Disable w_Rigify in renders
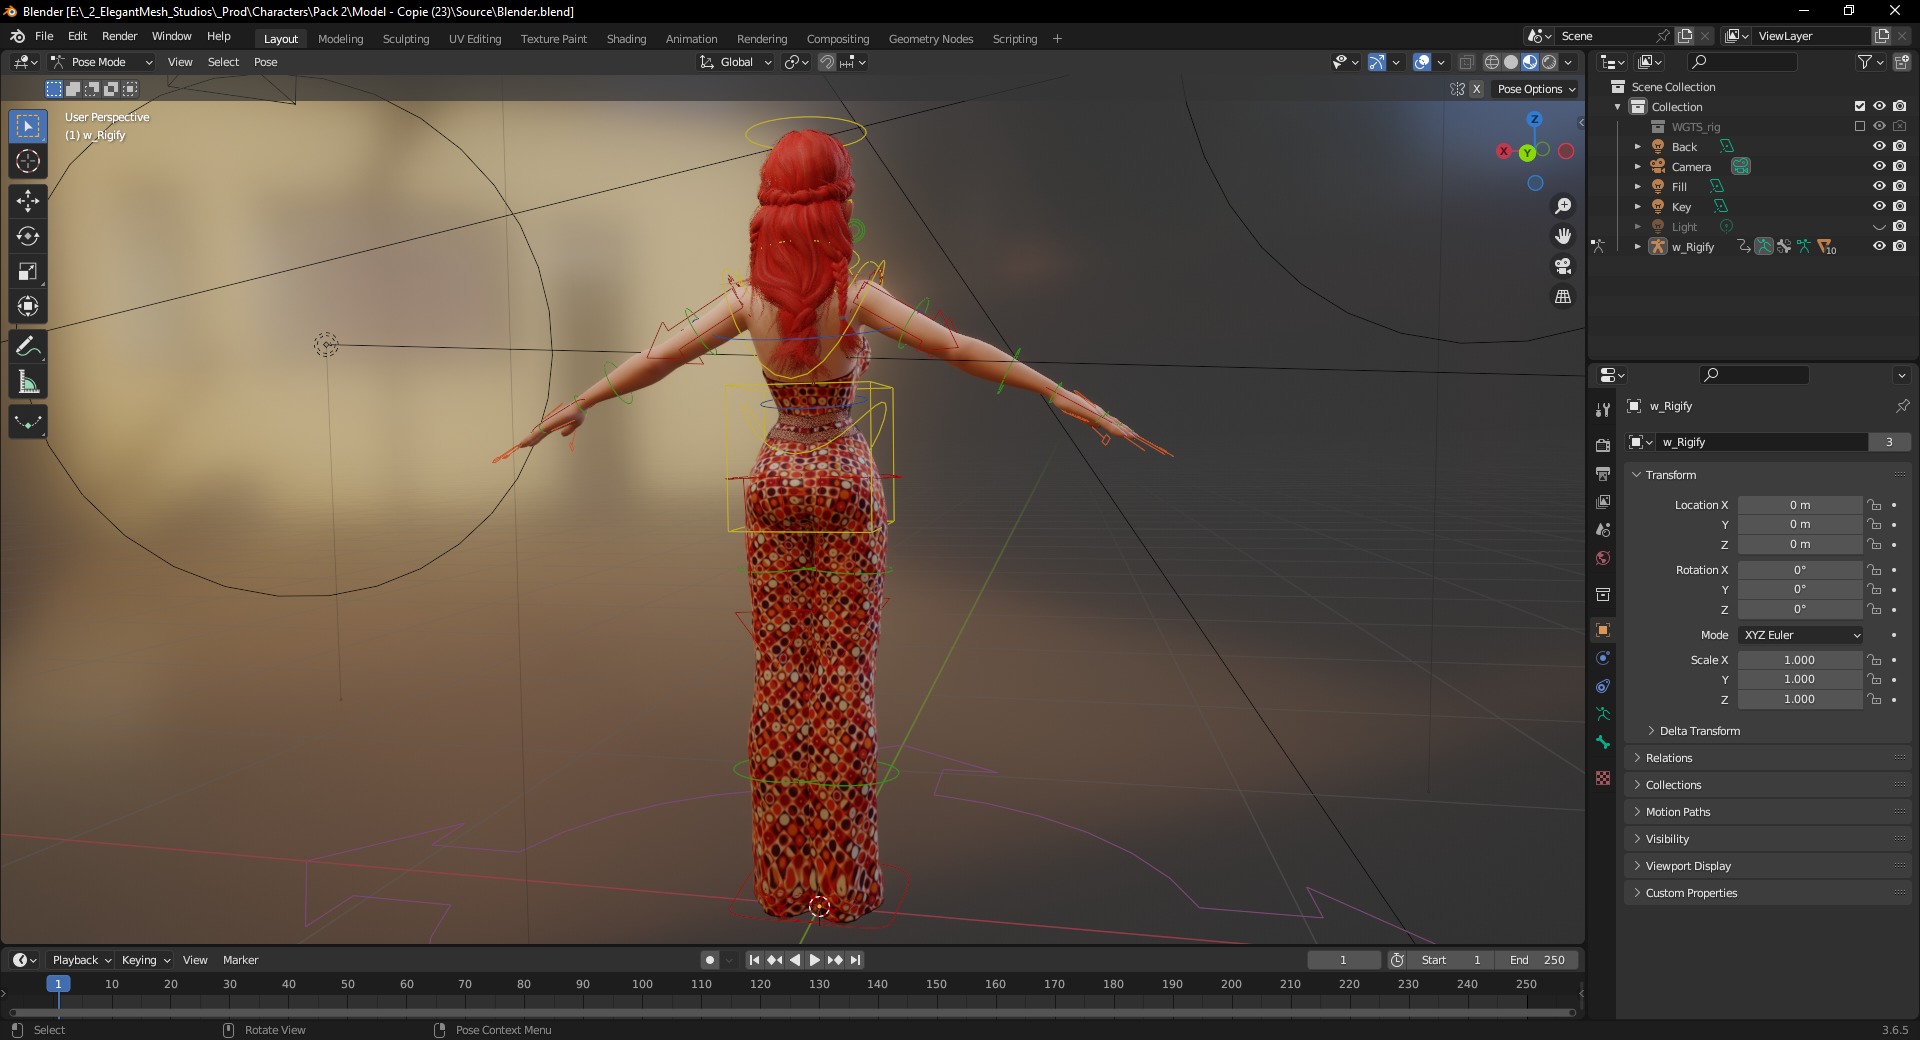Image resolution: width=1920 pixels, height=1040 pixels. 1900,246
